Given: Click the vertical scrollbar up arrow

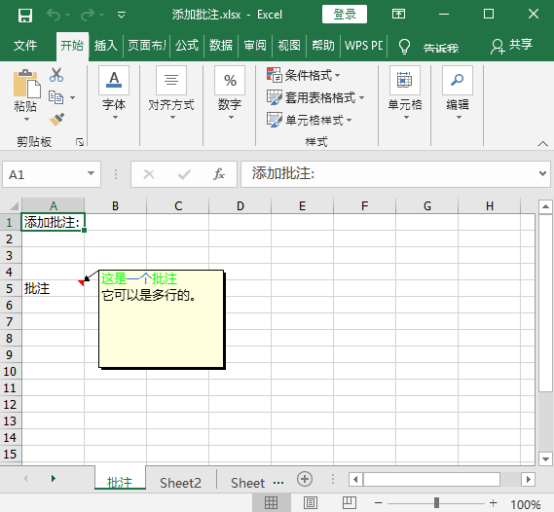Looking at the screenshot, I should point(546,207).
